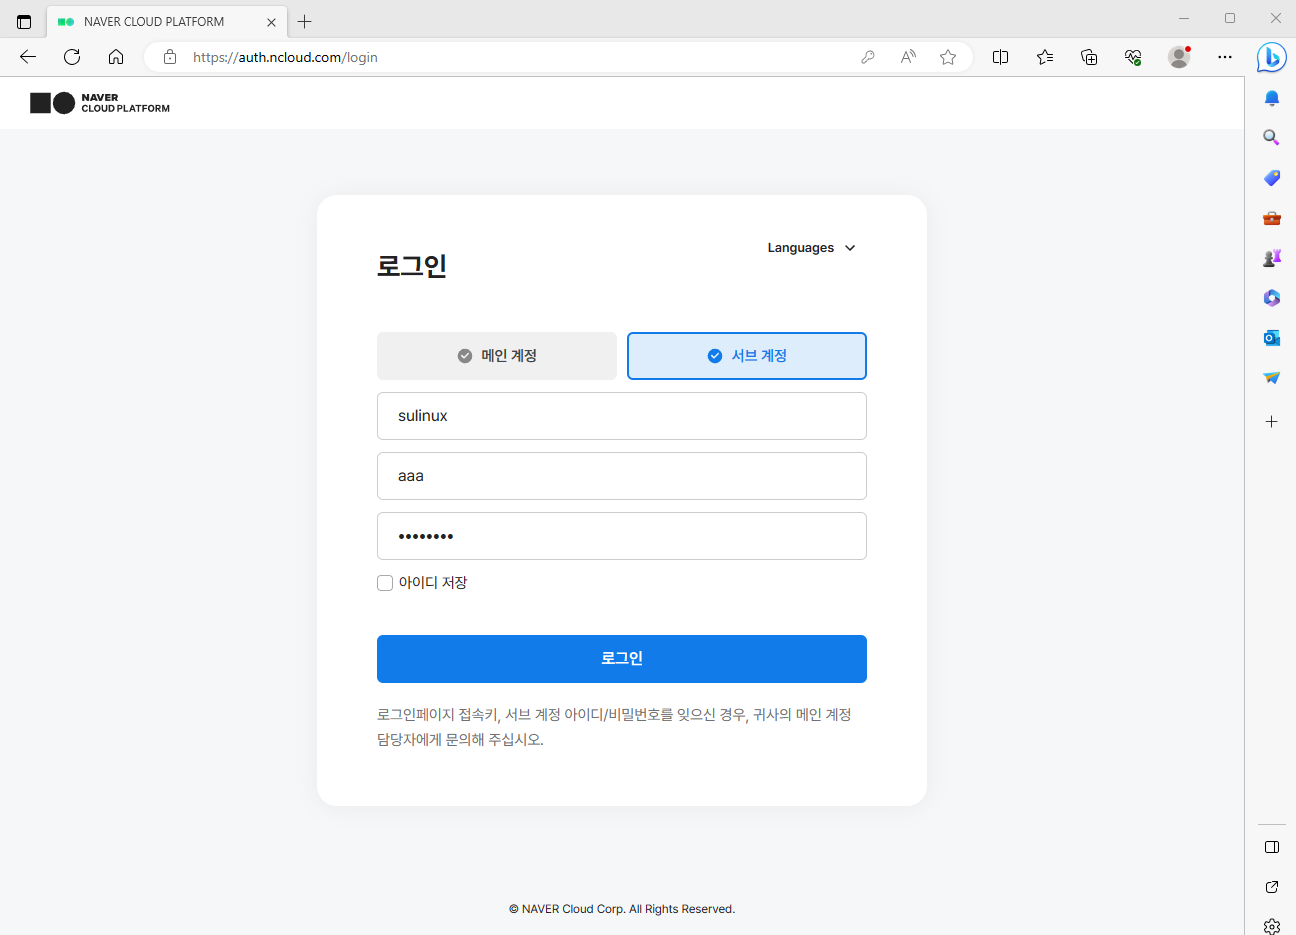Open the Favorites list icon

[1045, 57]
